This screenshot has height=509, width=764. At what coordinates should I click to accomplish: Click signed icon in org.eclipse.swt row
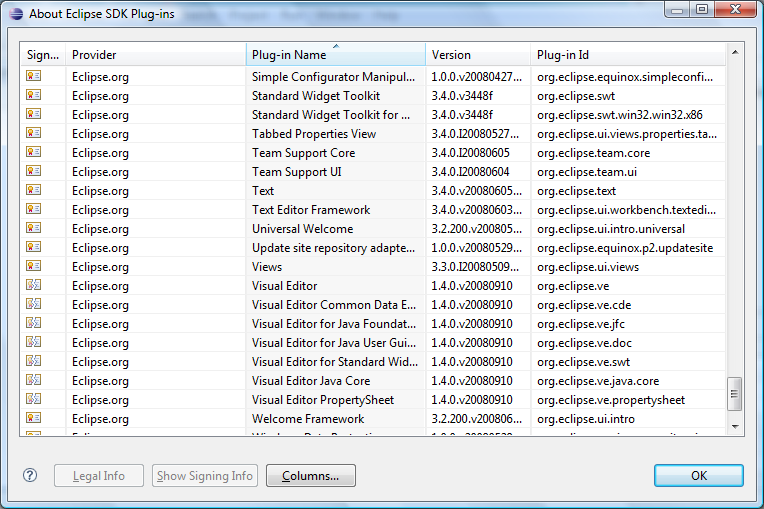pyautogui.click(x=34, y=95)
